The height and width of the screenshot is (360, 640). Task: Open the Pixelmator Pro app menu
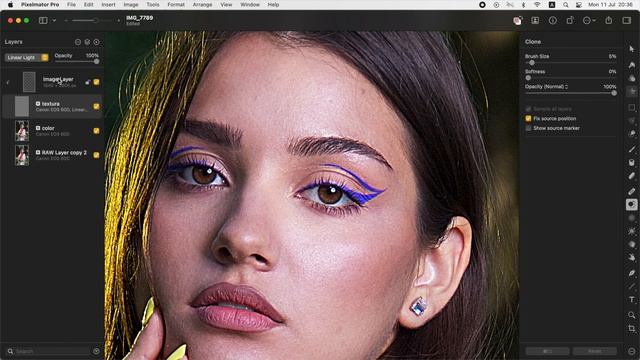[x=40, y=4]
